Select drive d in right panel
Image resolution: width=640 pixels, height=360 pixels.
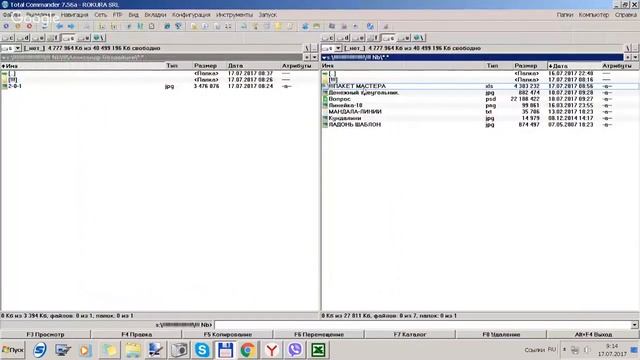coord(343,38)
